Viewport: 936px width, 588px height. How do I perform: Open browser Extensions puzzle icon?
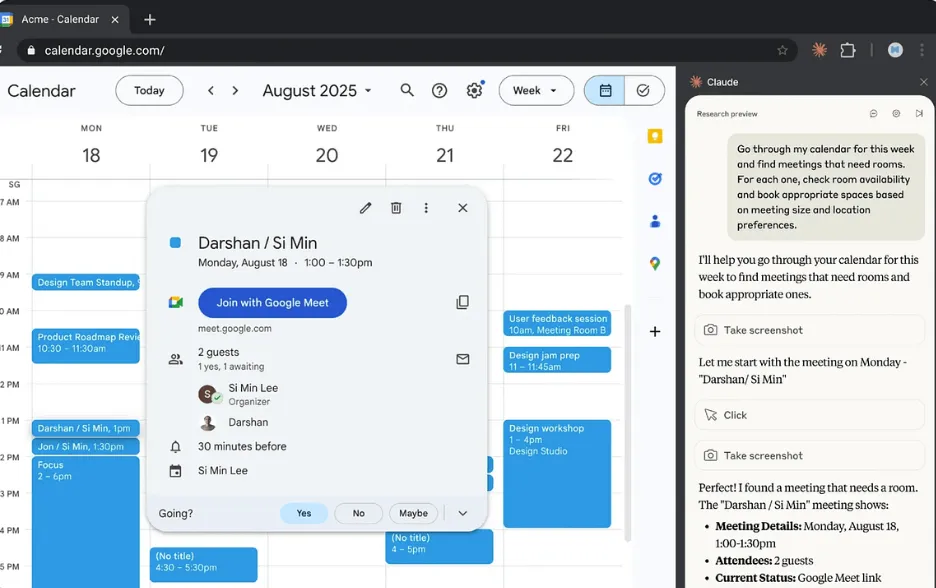point(848,50)
